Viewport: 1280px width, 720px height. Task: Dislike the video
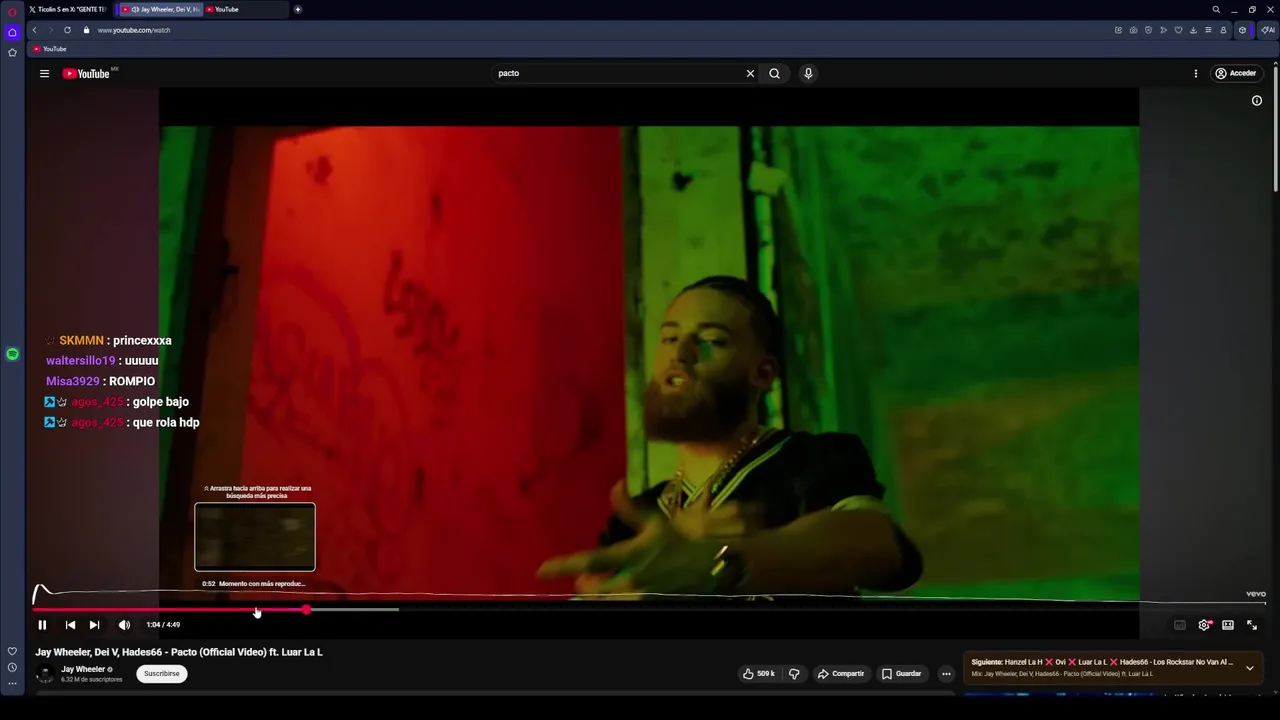(x=794, y=674)
